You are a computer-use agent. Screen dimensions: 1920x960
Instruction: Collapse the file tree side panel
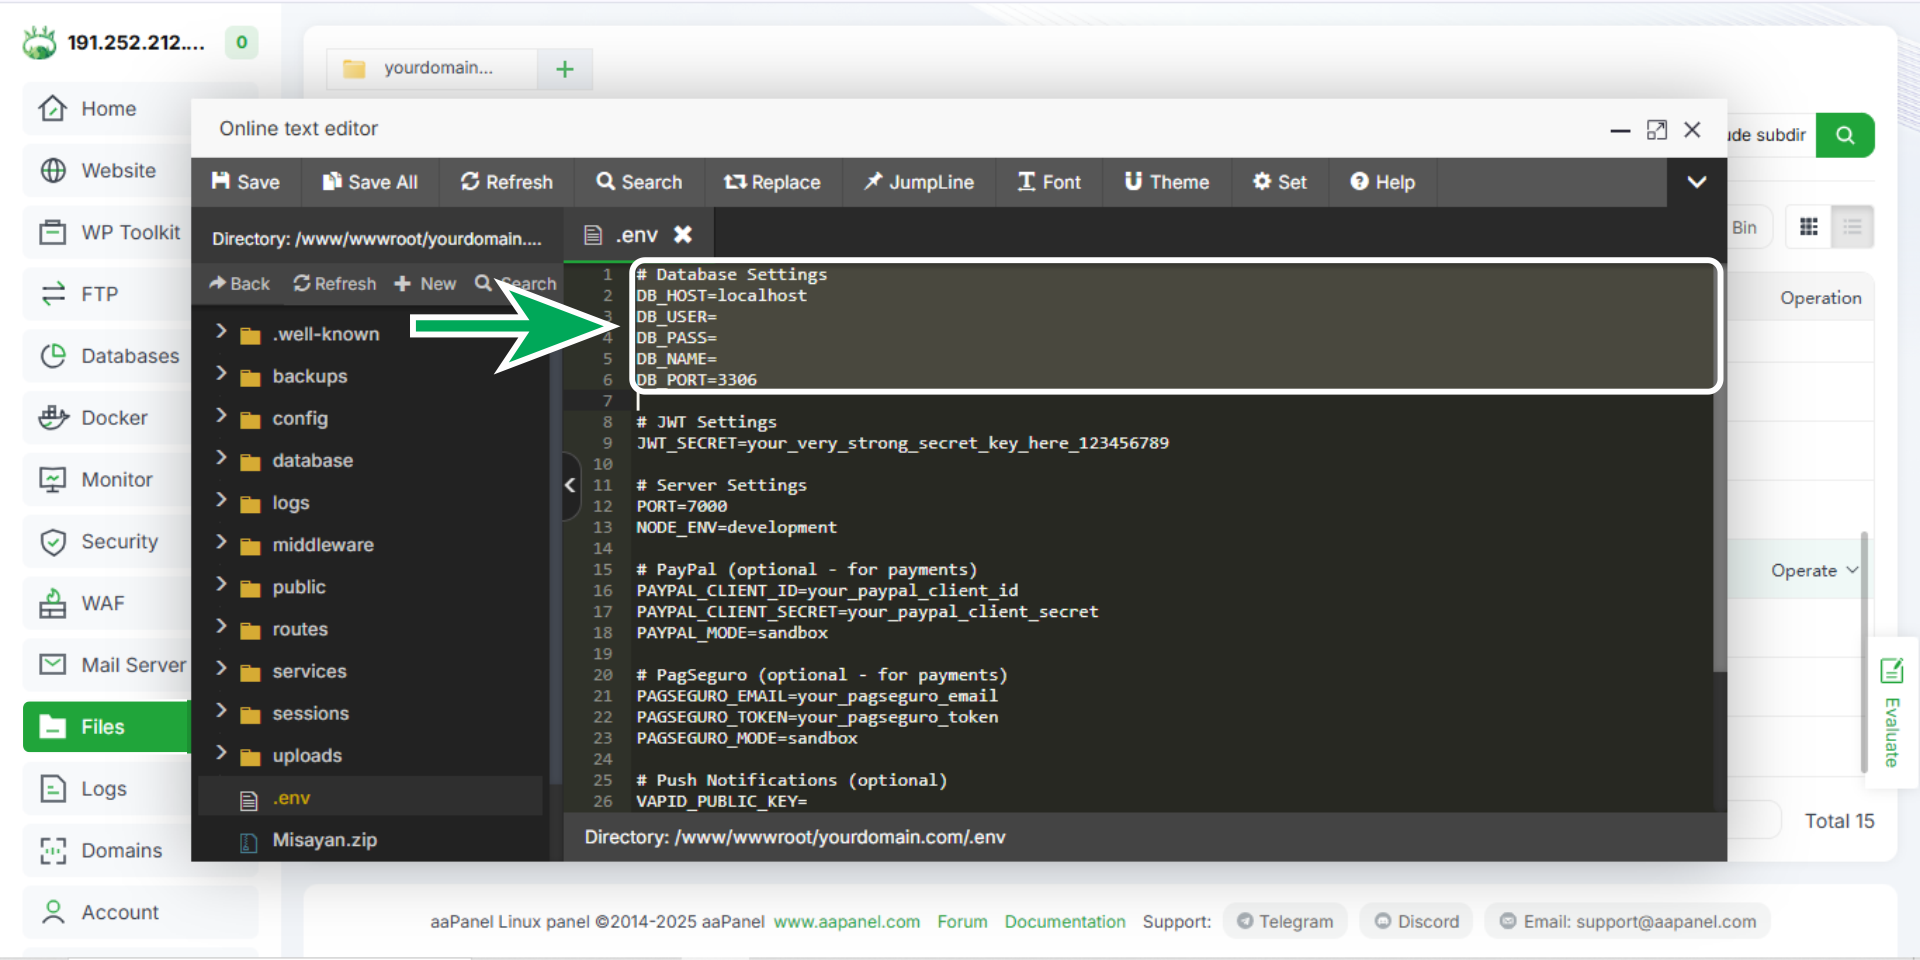[570, 485]
